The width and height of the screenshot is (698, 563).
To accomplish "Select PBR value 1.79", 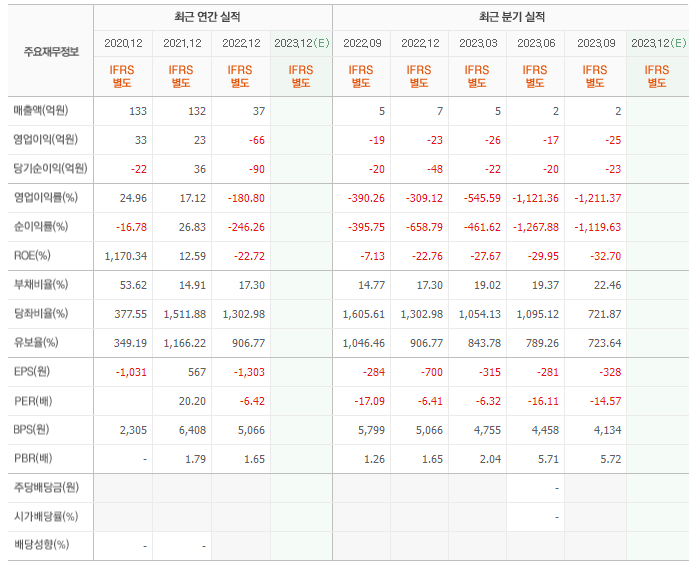I will [x=195, y=459].
